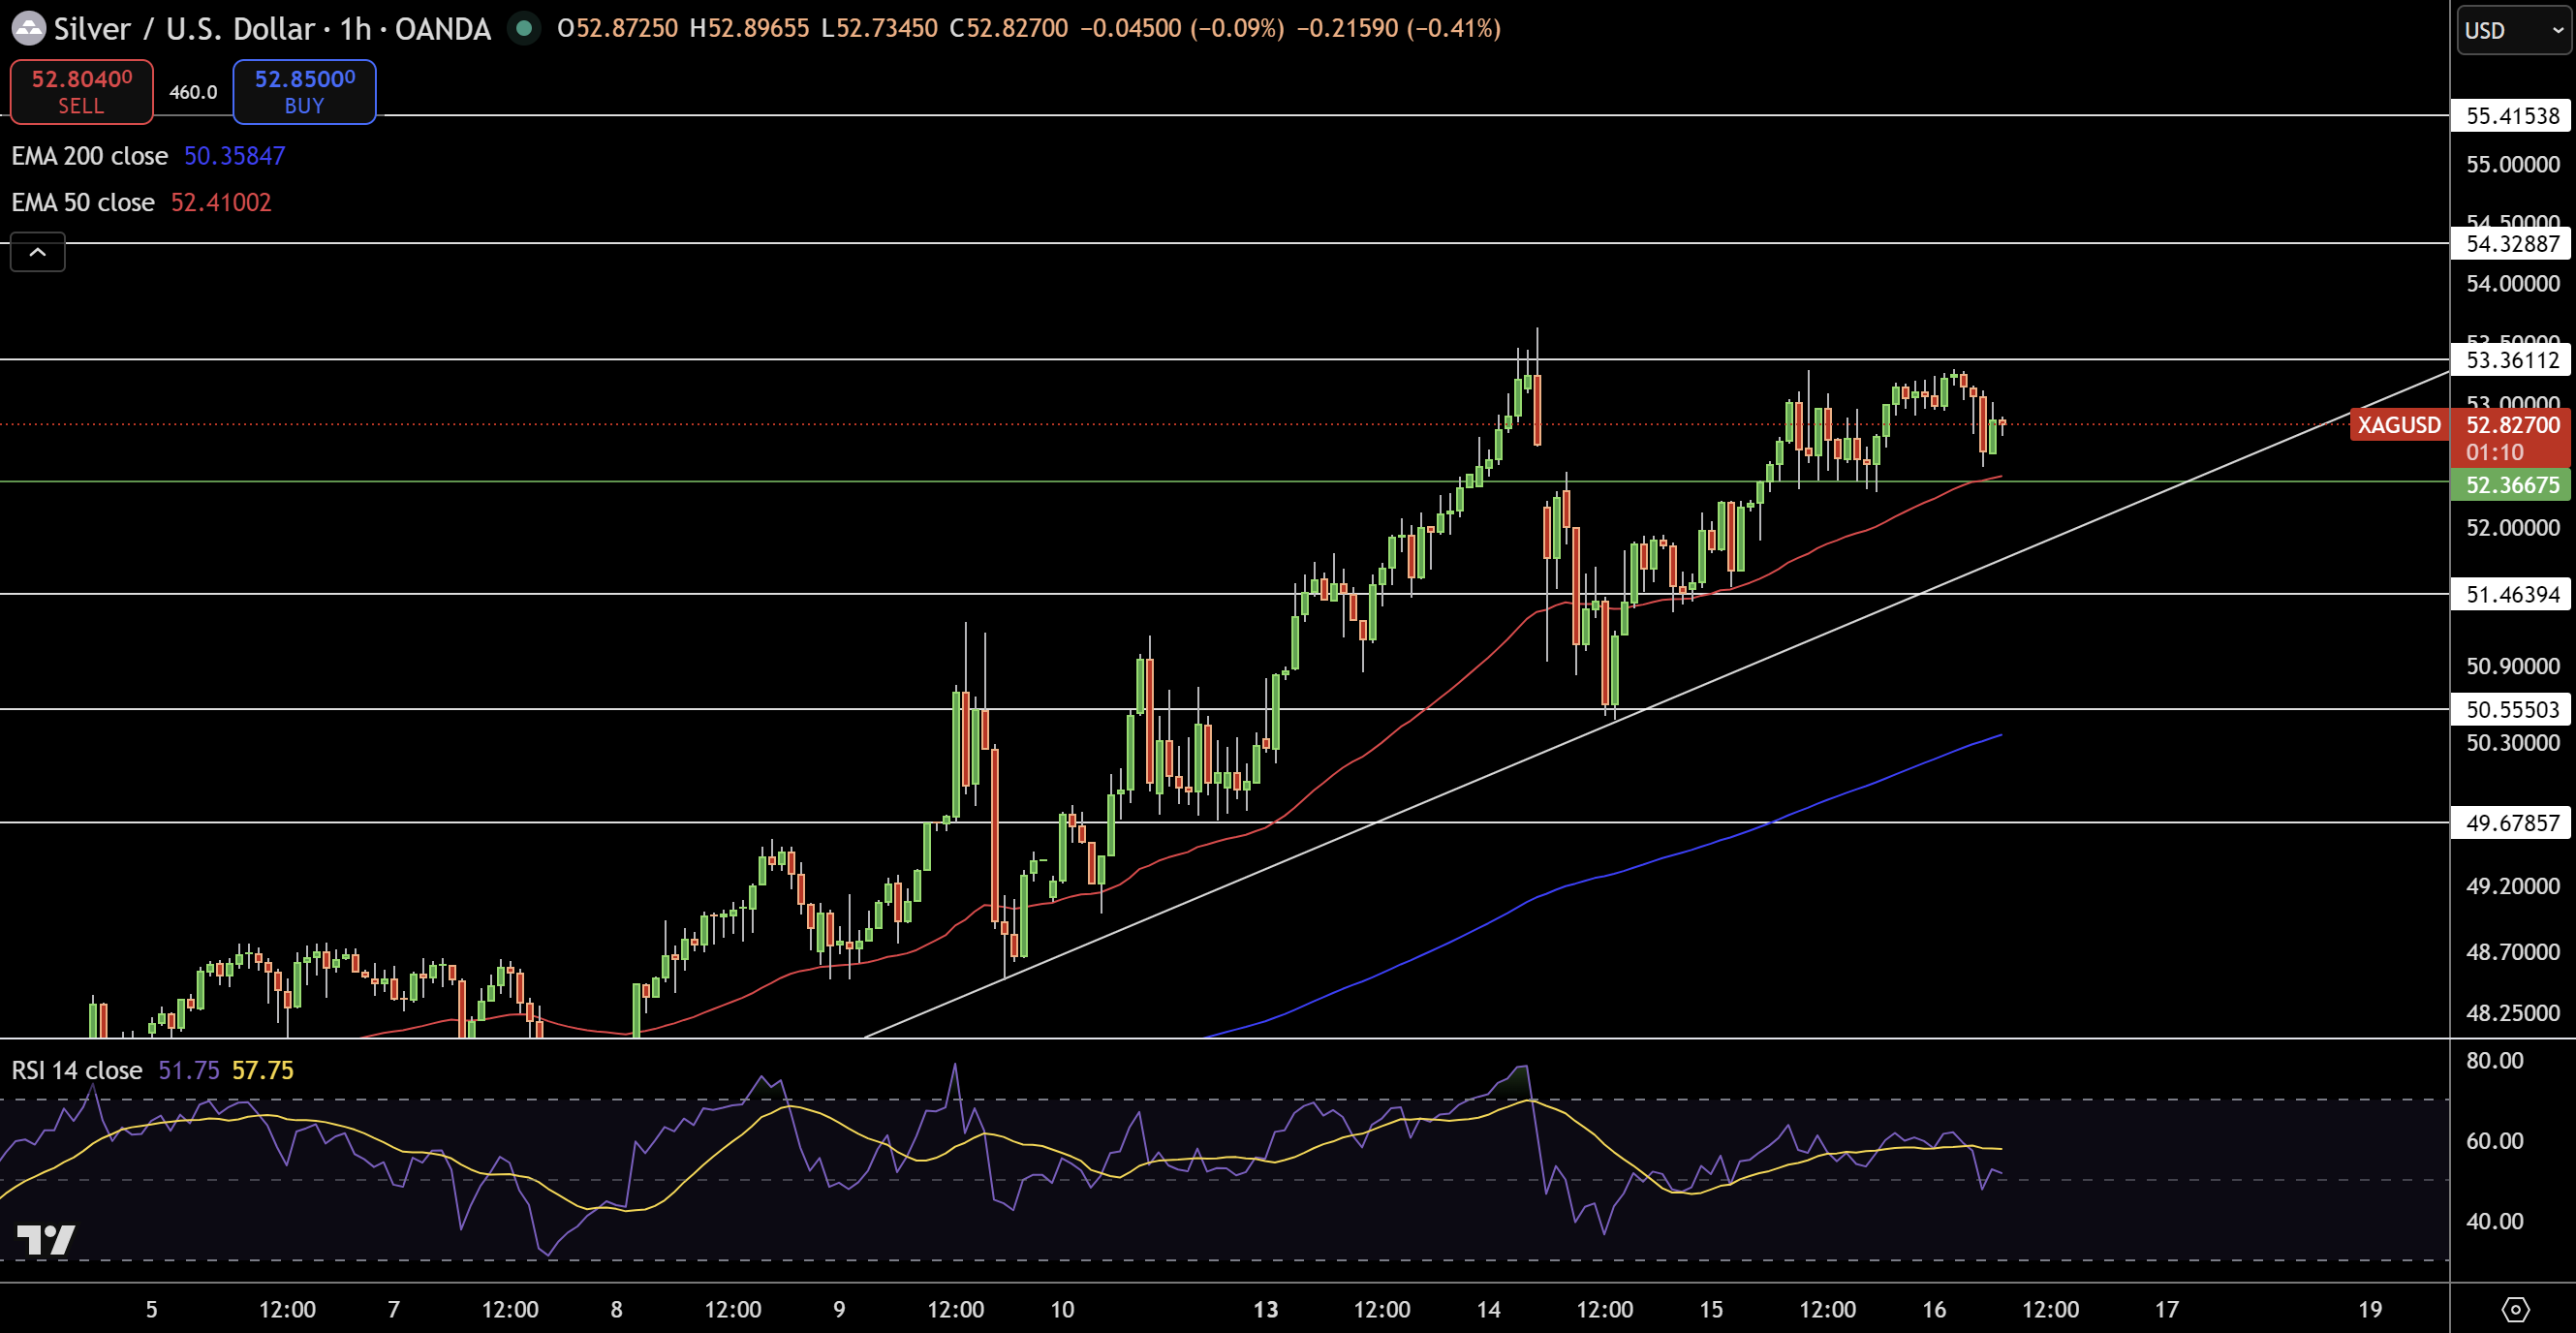Select the EMA 200 close legend
The image size is (2576, 1333).
coord(90,156)
